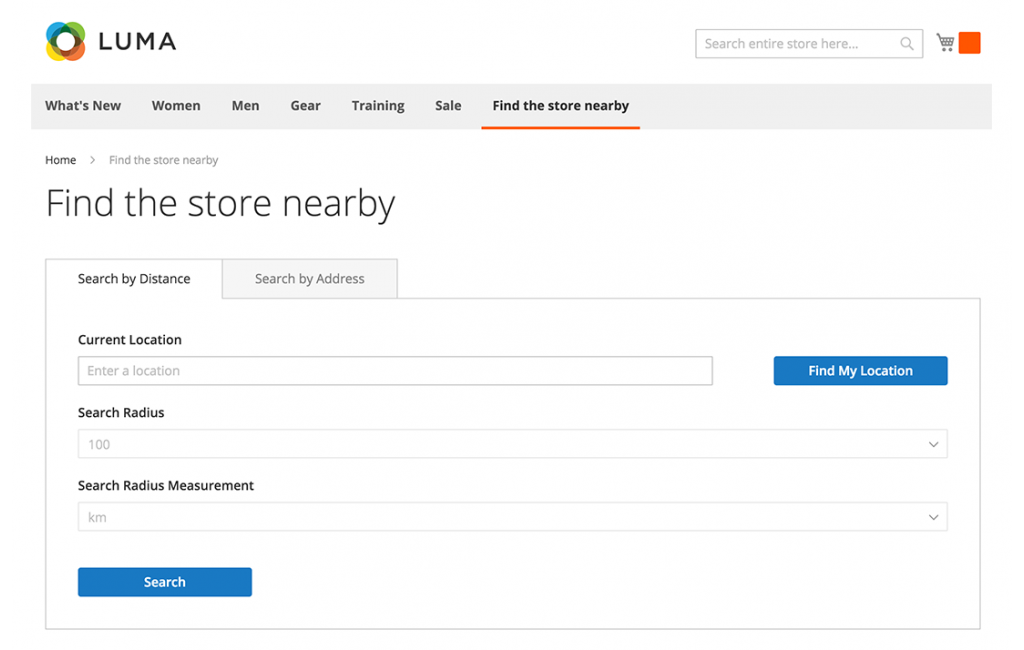Click the orange cart counter badge
1024x650 pixels.
tap(969, 43)
